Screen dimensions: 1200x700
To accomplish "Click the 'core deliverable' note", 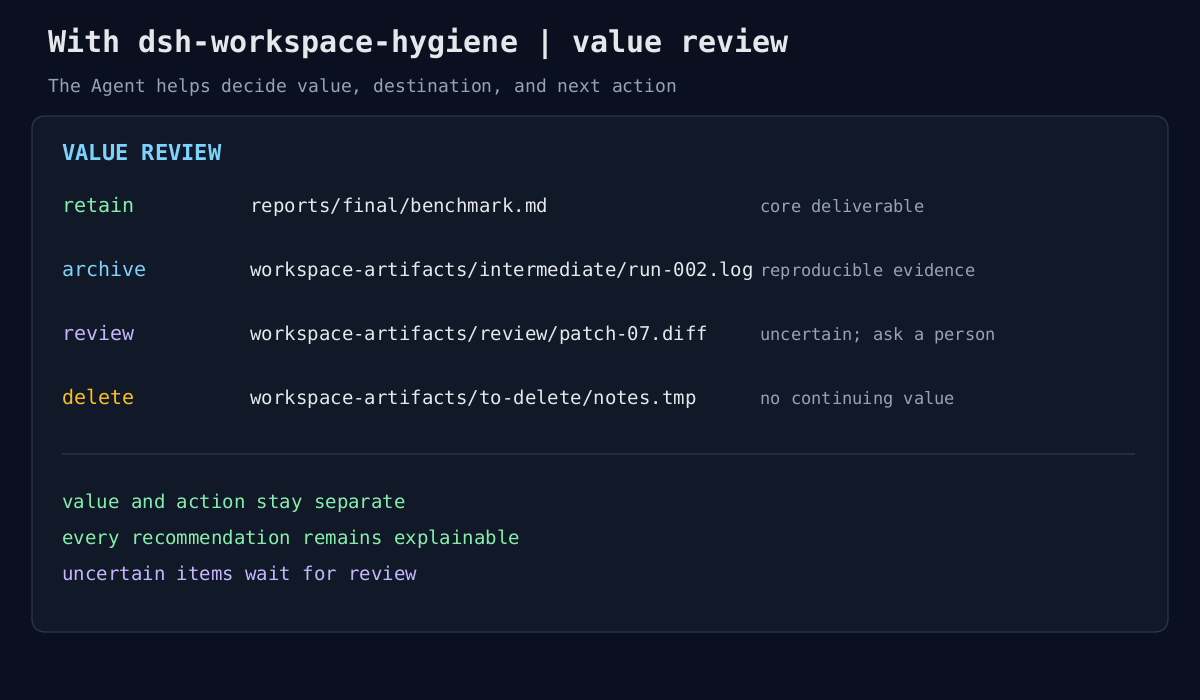I will tap(842, 206).
